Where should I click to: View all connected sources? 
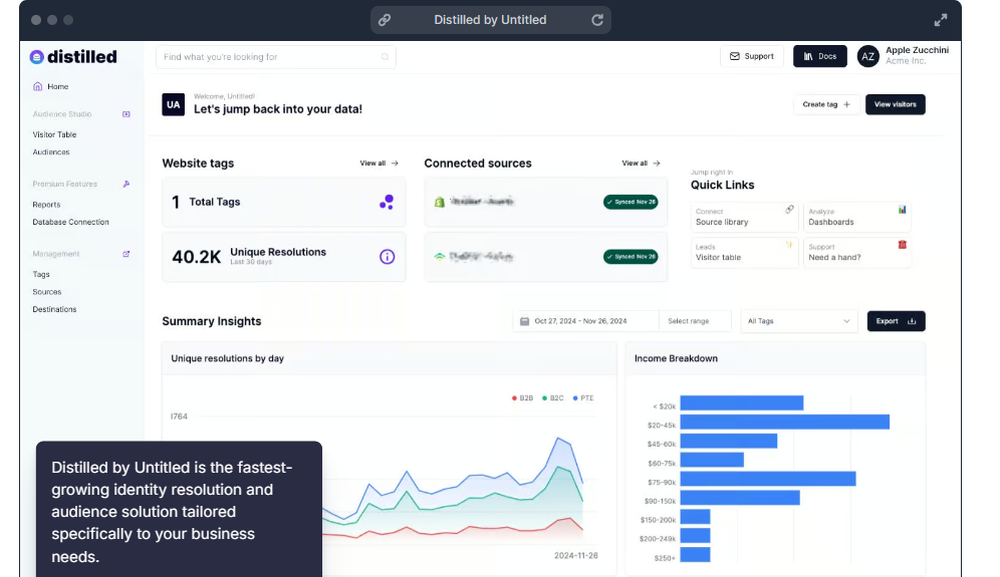[x=642, y=163]
